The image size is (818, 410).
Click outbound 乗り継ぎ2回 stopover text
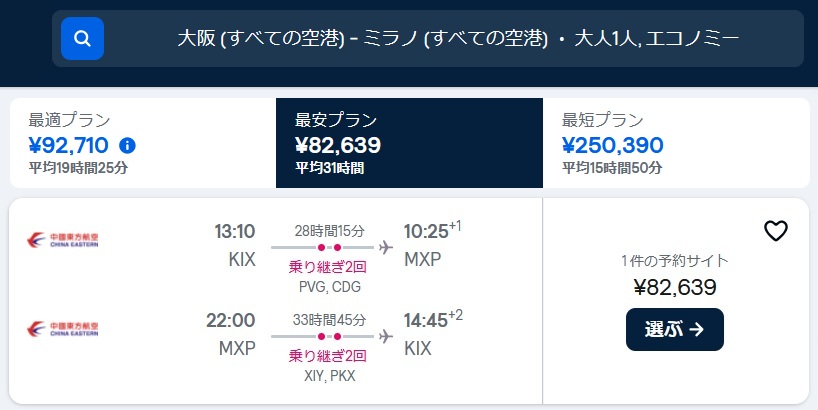pos(328,266)
